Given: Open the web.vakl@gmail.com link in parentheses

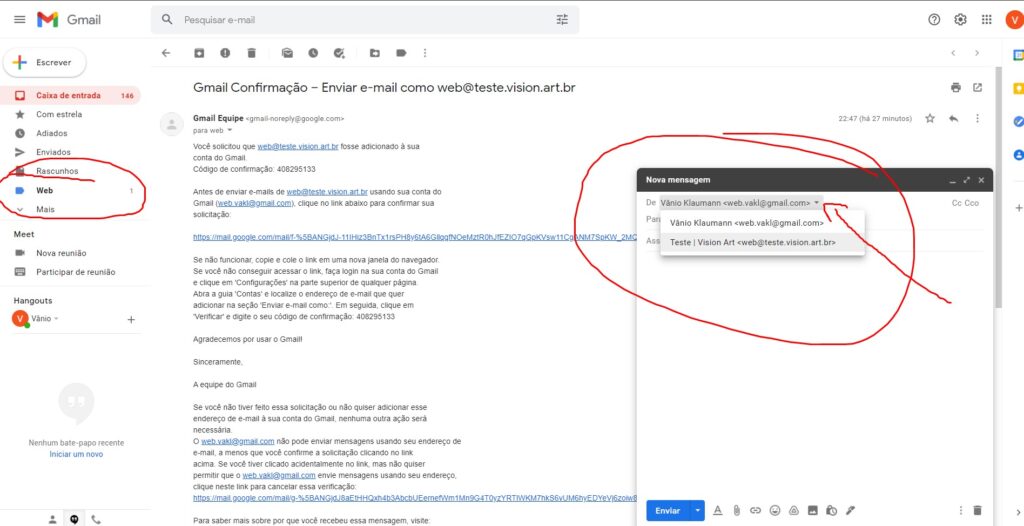Looking at the screenshot, I should pyautogui.click(x=254, y=203).
